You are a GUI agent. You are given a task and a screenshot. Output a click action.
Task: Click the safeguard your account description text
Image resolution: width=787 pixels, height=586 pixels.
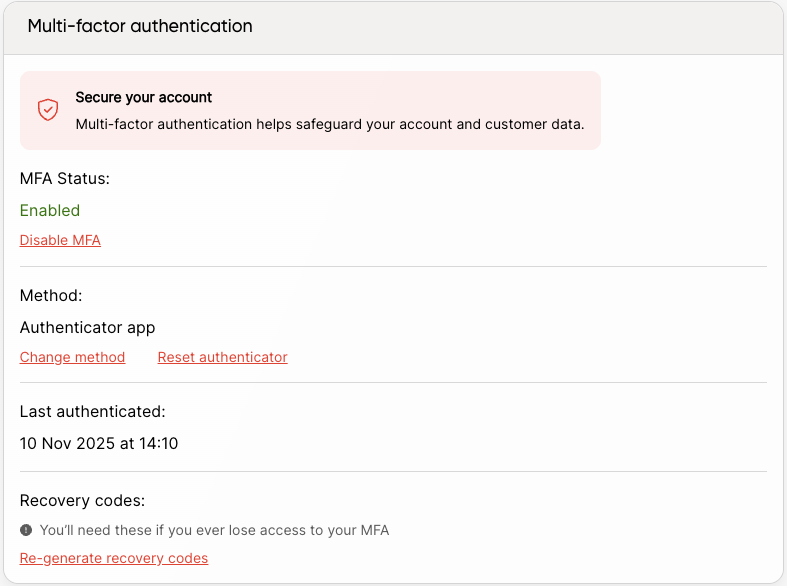[x=330, y=124]
